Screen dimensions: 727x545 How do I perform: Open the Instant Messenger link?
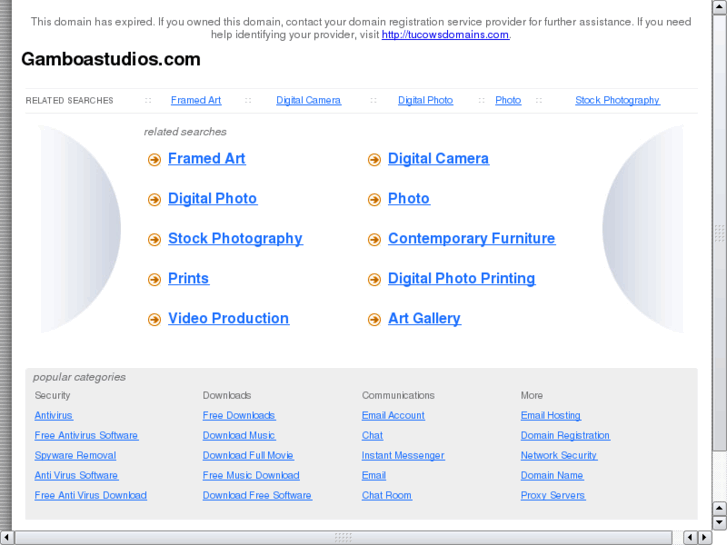[403, 455]
